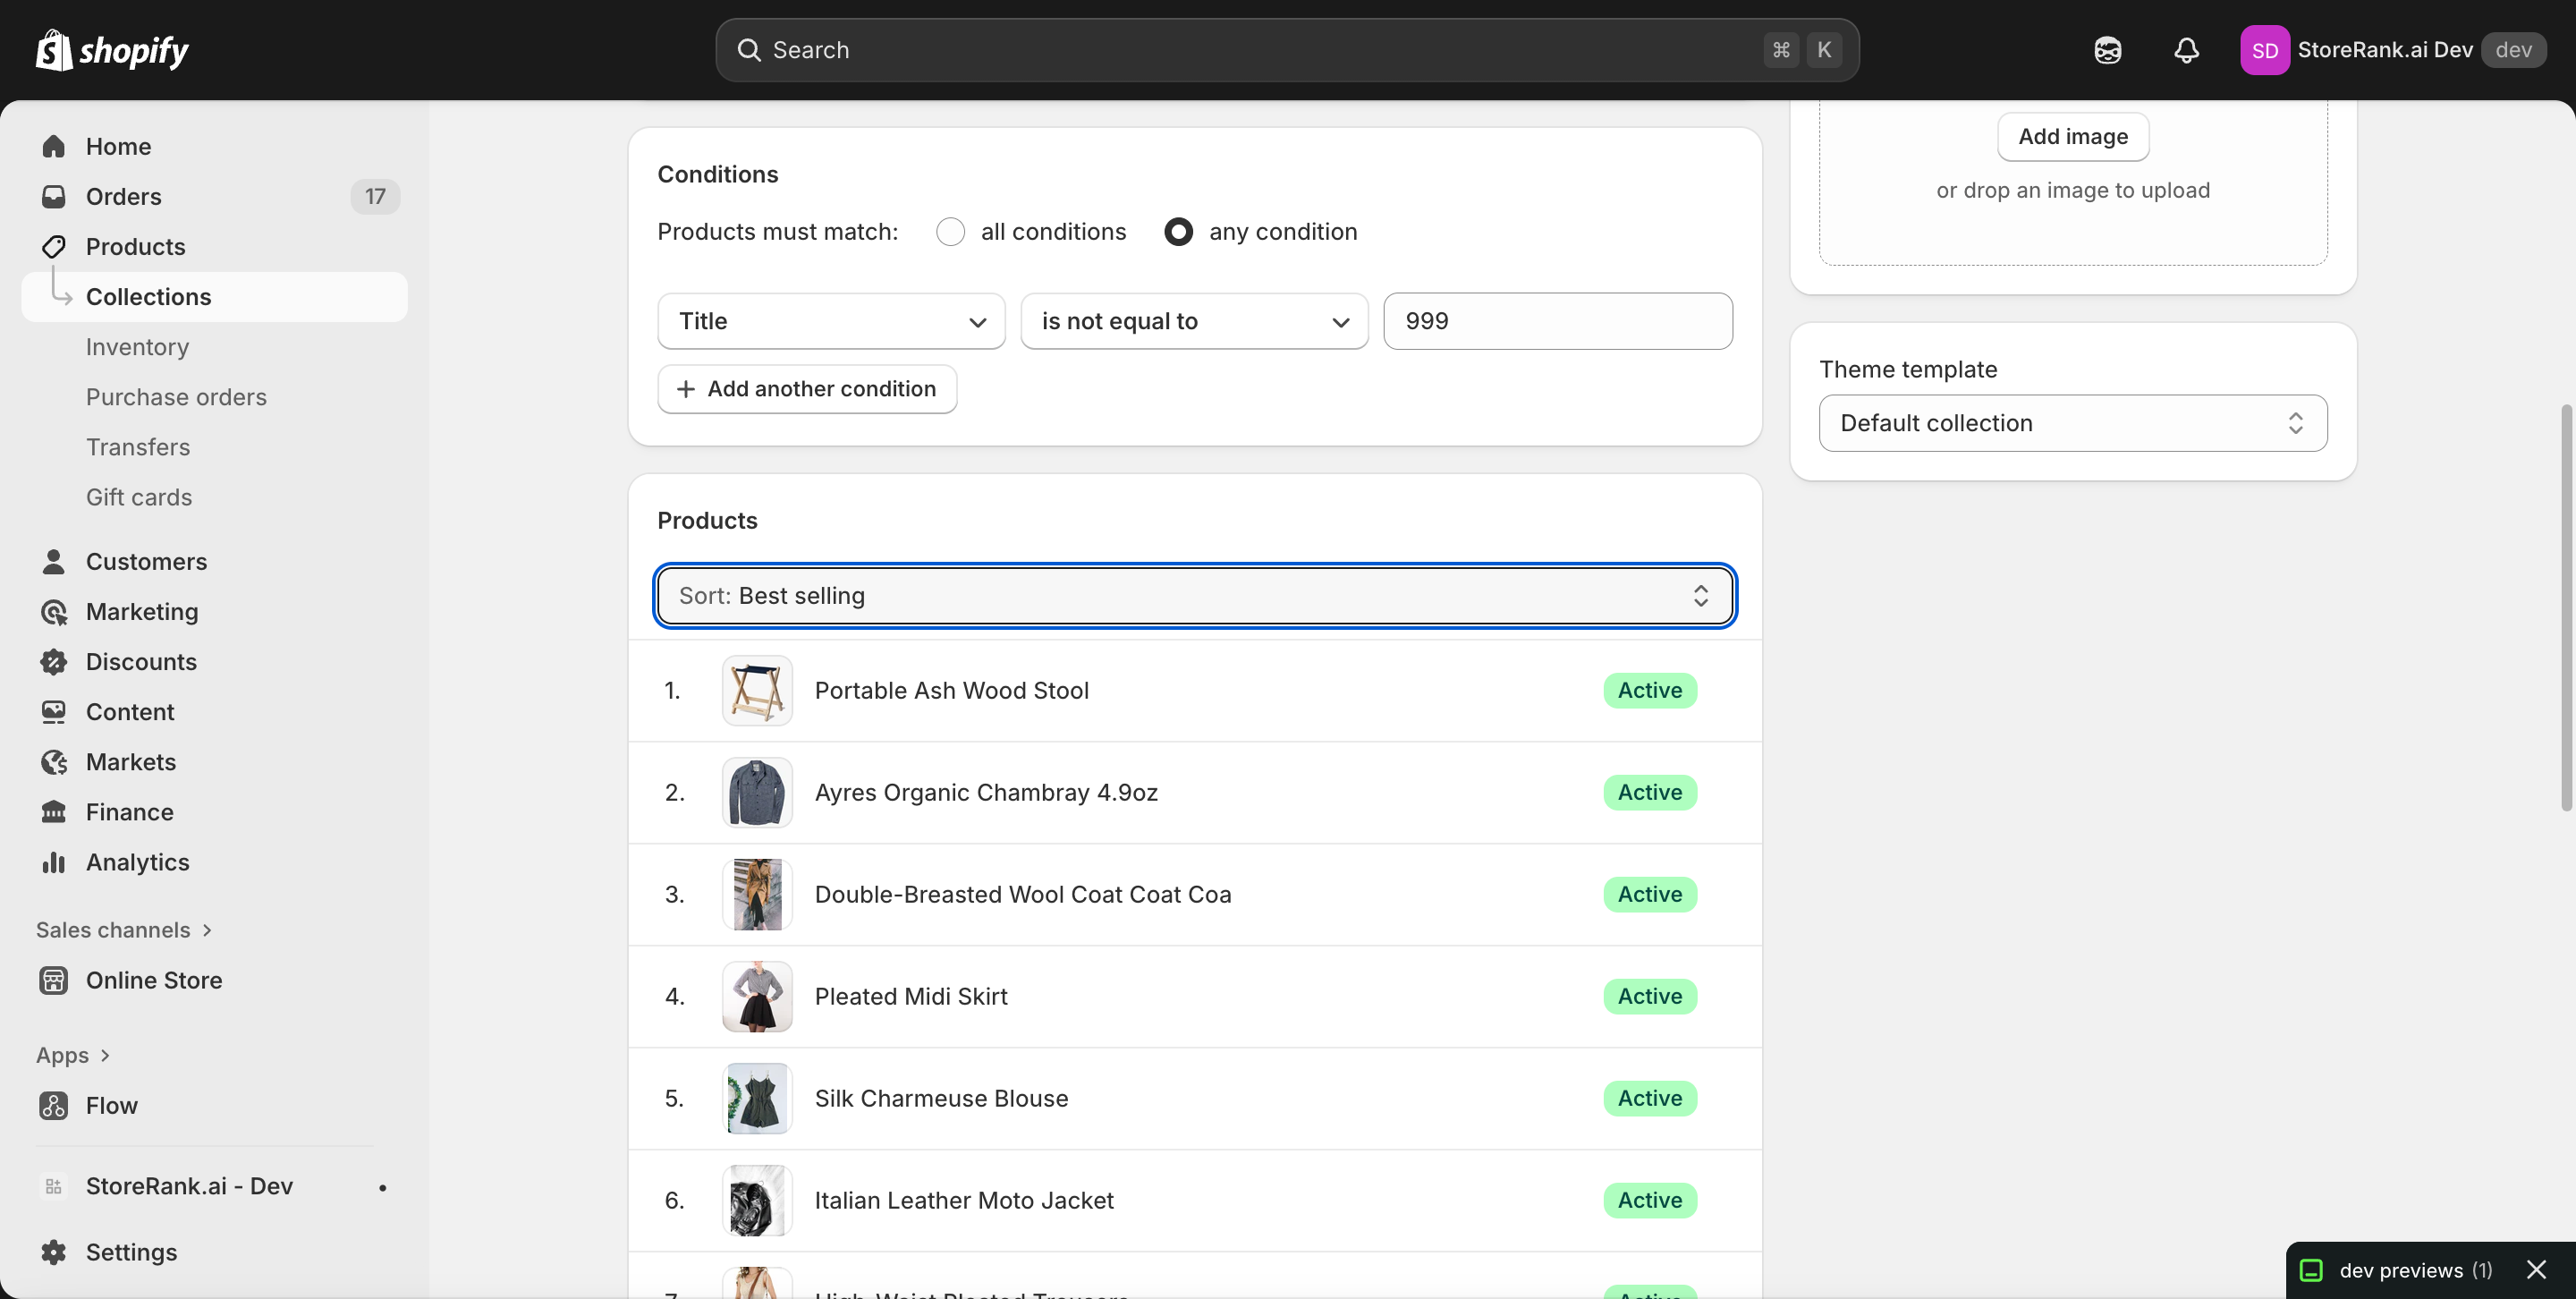Open the Sidekick assistant icon in top bar
Screen dimensions: 2576x1299
(x=2107, y=50)
